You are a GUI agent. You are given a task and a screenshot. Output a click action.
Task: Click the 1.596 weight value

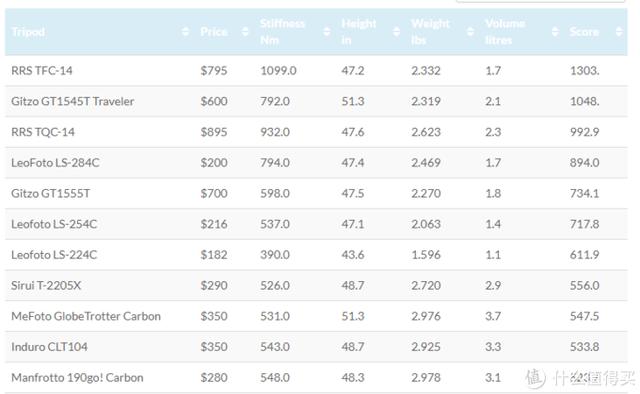pos(426,255)
